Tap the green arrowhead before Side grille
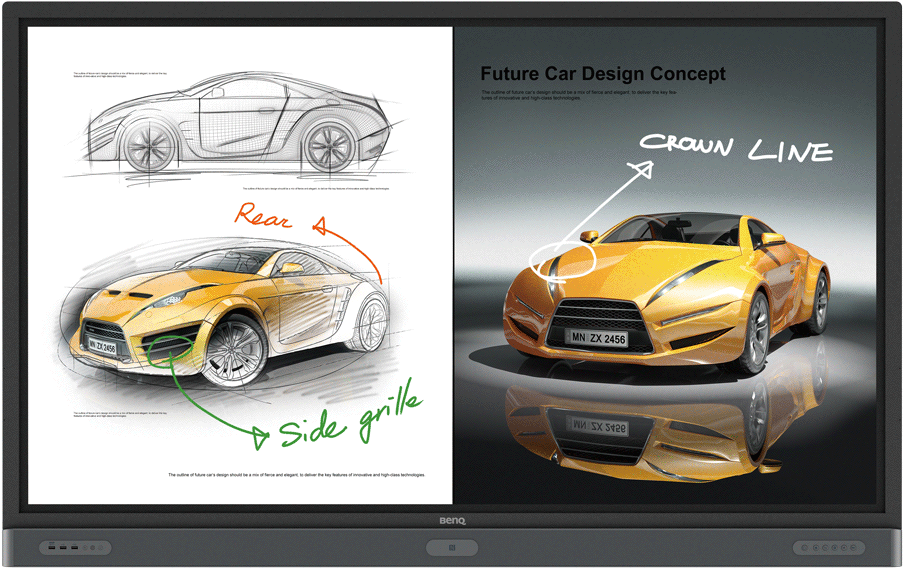The height and width of the screenshot is (568, 903). click(261, 436)
